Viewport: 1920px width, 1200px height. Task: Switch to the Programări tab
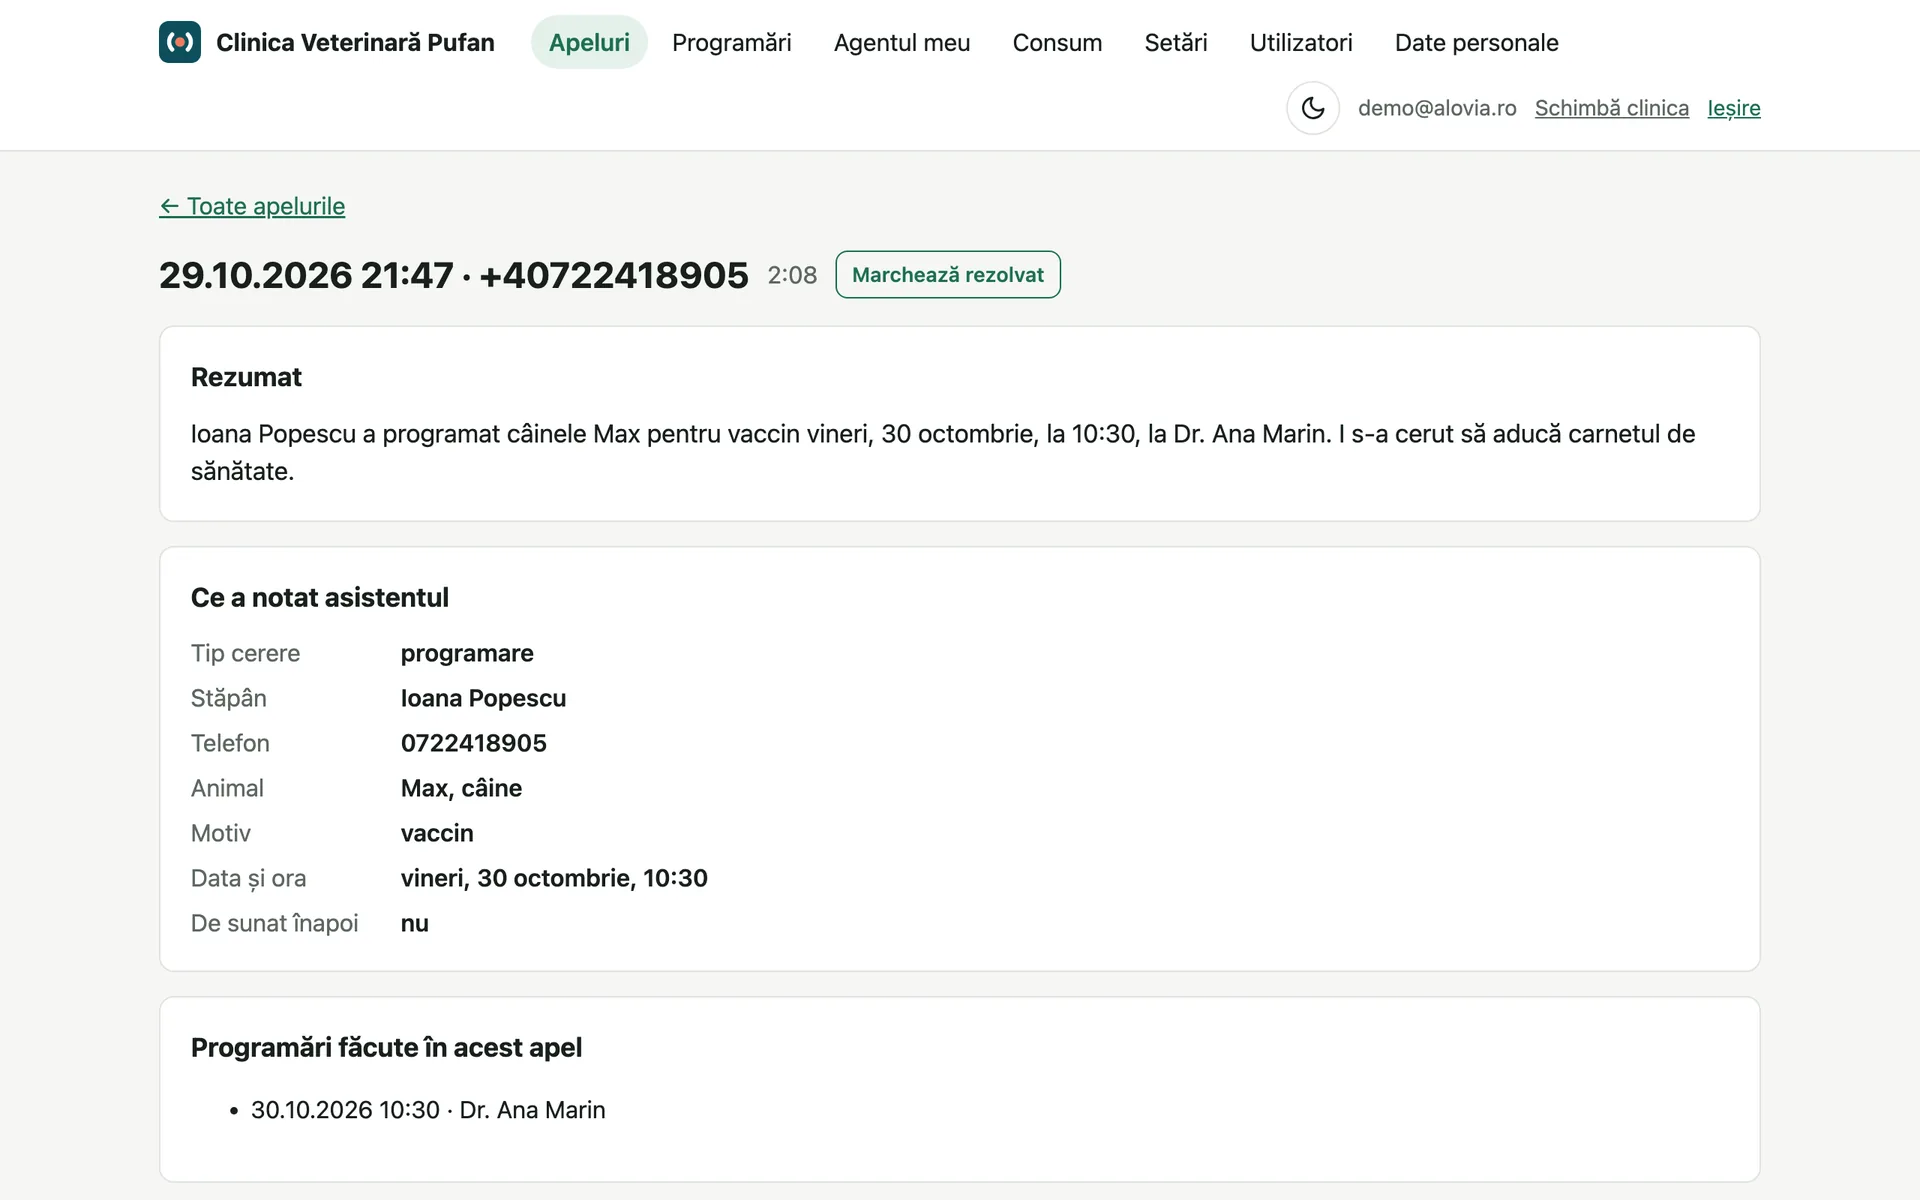coord(732,42)
